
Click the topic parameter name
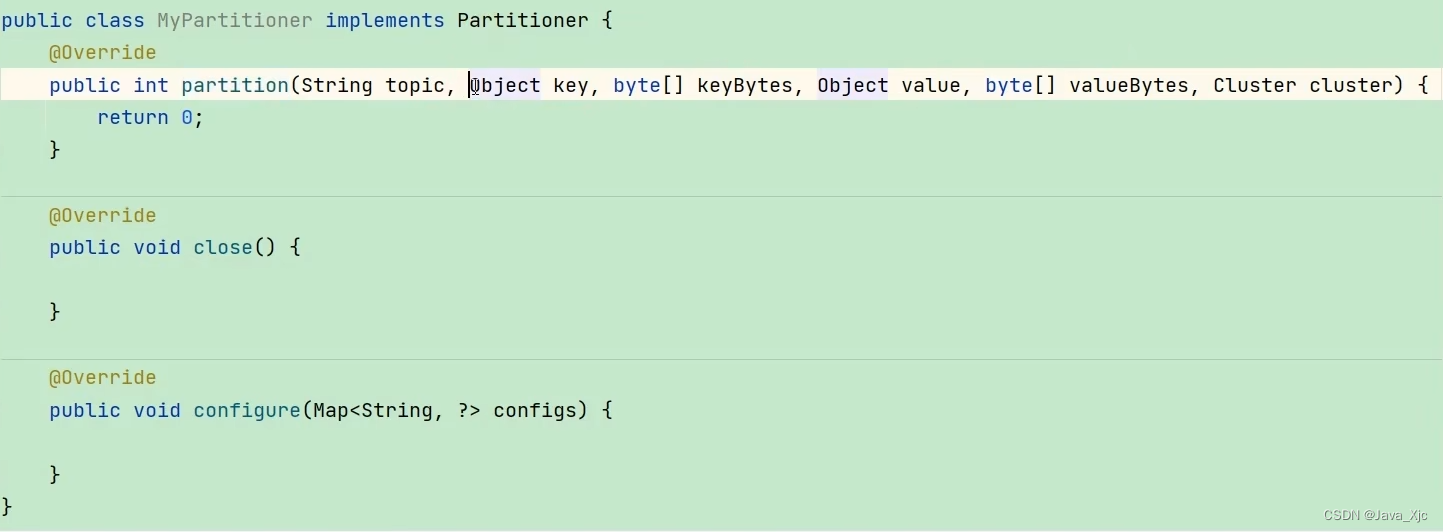coord(415,85)
